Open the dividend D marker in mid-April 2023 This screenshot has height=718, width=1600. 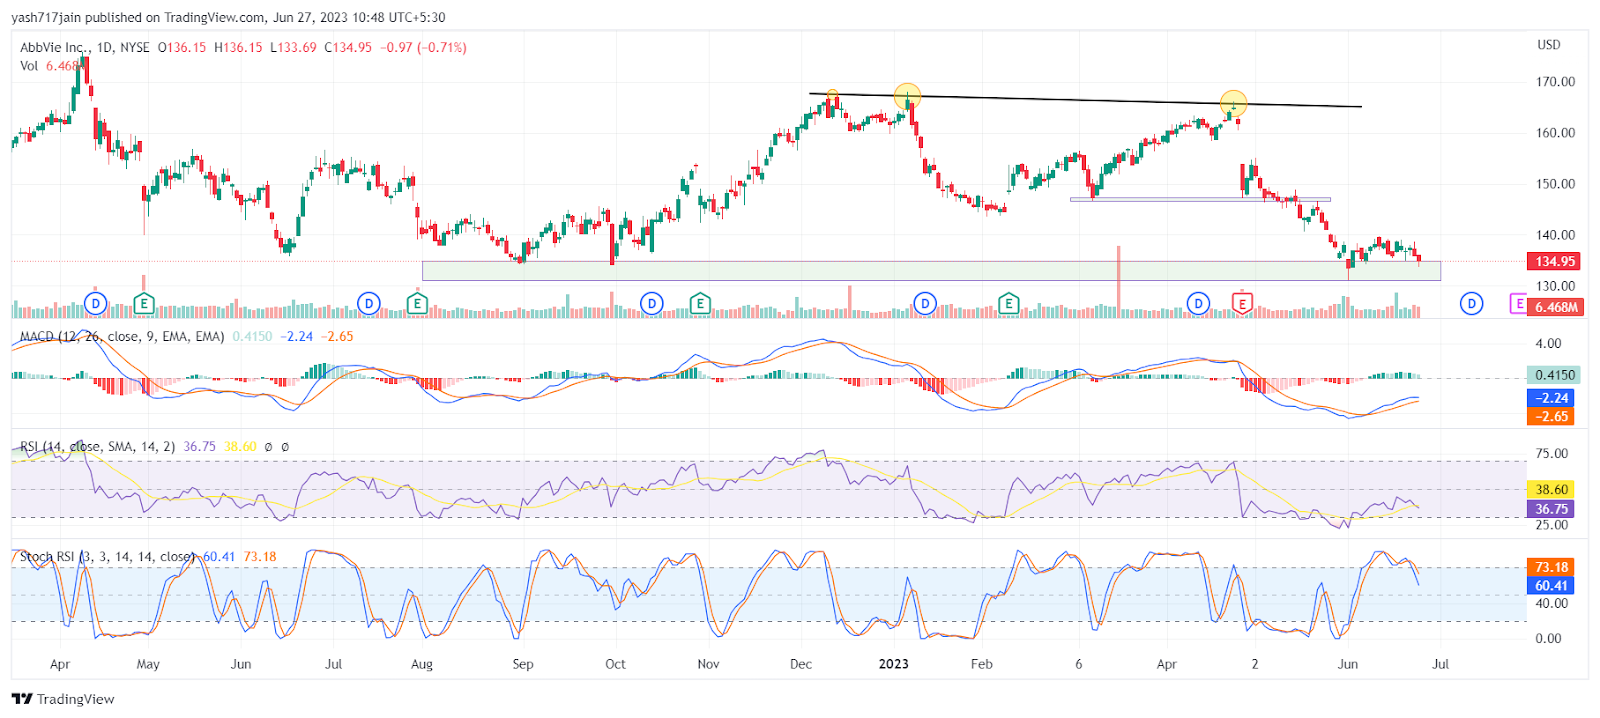click(x=1198, y=303)
